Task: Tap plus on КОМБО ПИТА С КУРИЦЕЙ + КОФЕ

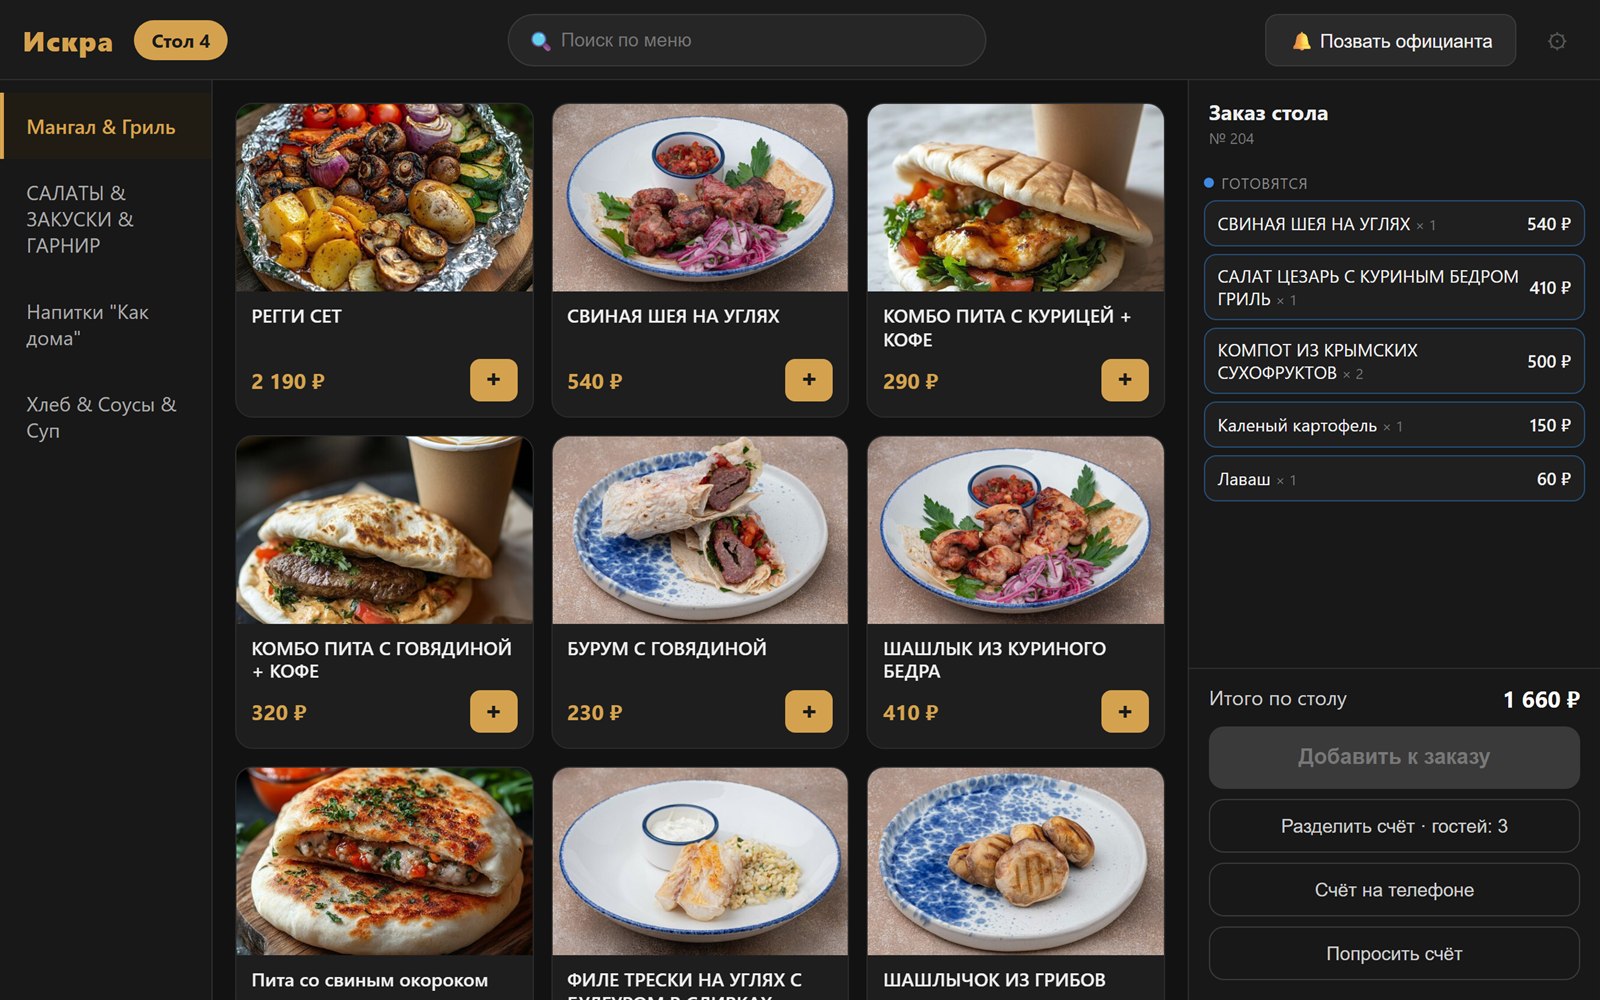Action: tap(1125, 380)
